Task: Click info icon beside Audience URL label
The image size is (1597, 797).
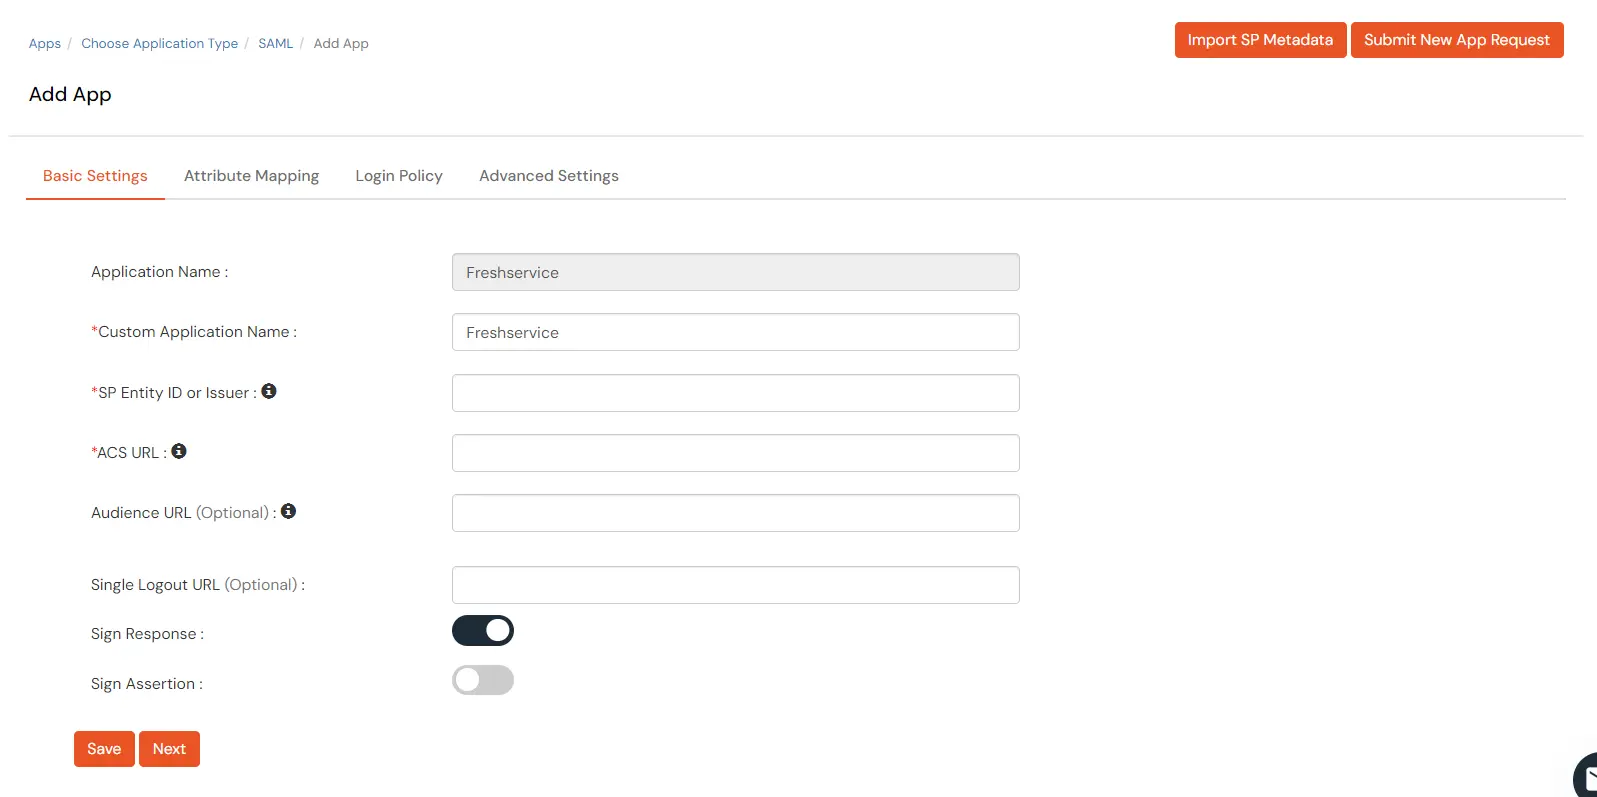Action: 288,511
